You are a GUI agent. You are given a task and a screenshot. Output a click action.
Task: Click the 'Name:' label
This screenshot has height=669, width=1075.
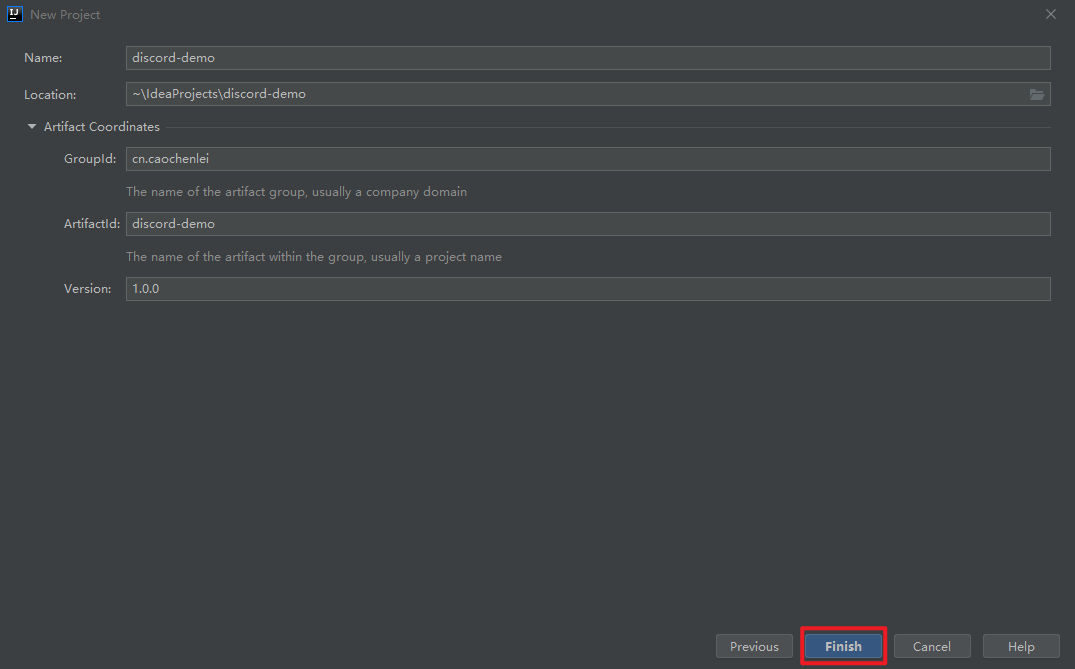pyautogui.click(x=43, y=58)
